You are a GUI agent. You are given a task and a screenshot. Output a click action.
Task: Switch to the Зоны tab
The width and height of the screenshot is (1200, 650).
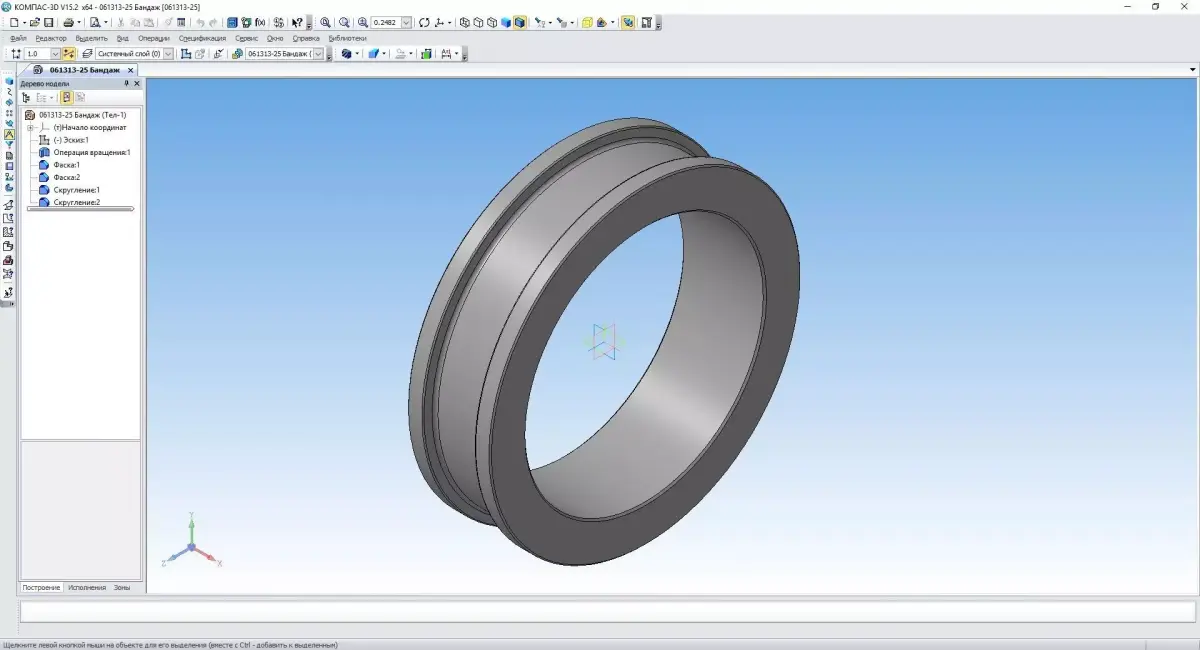(122, 587)
